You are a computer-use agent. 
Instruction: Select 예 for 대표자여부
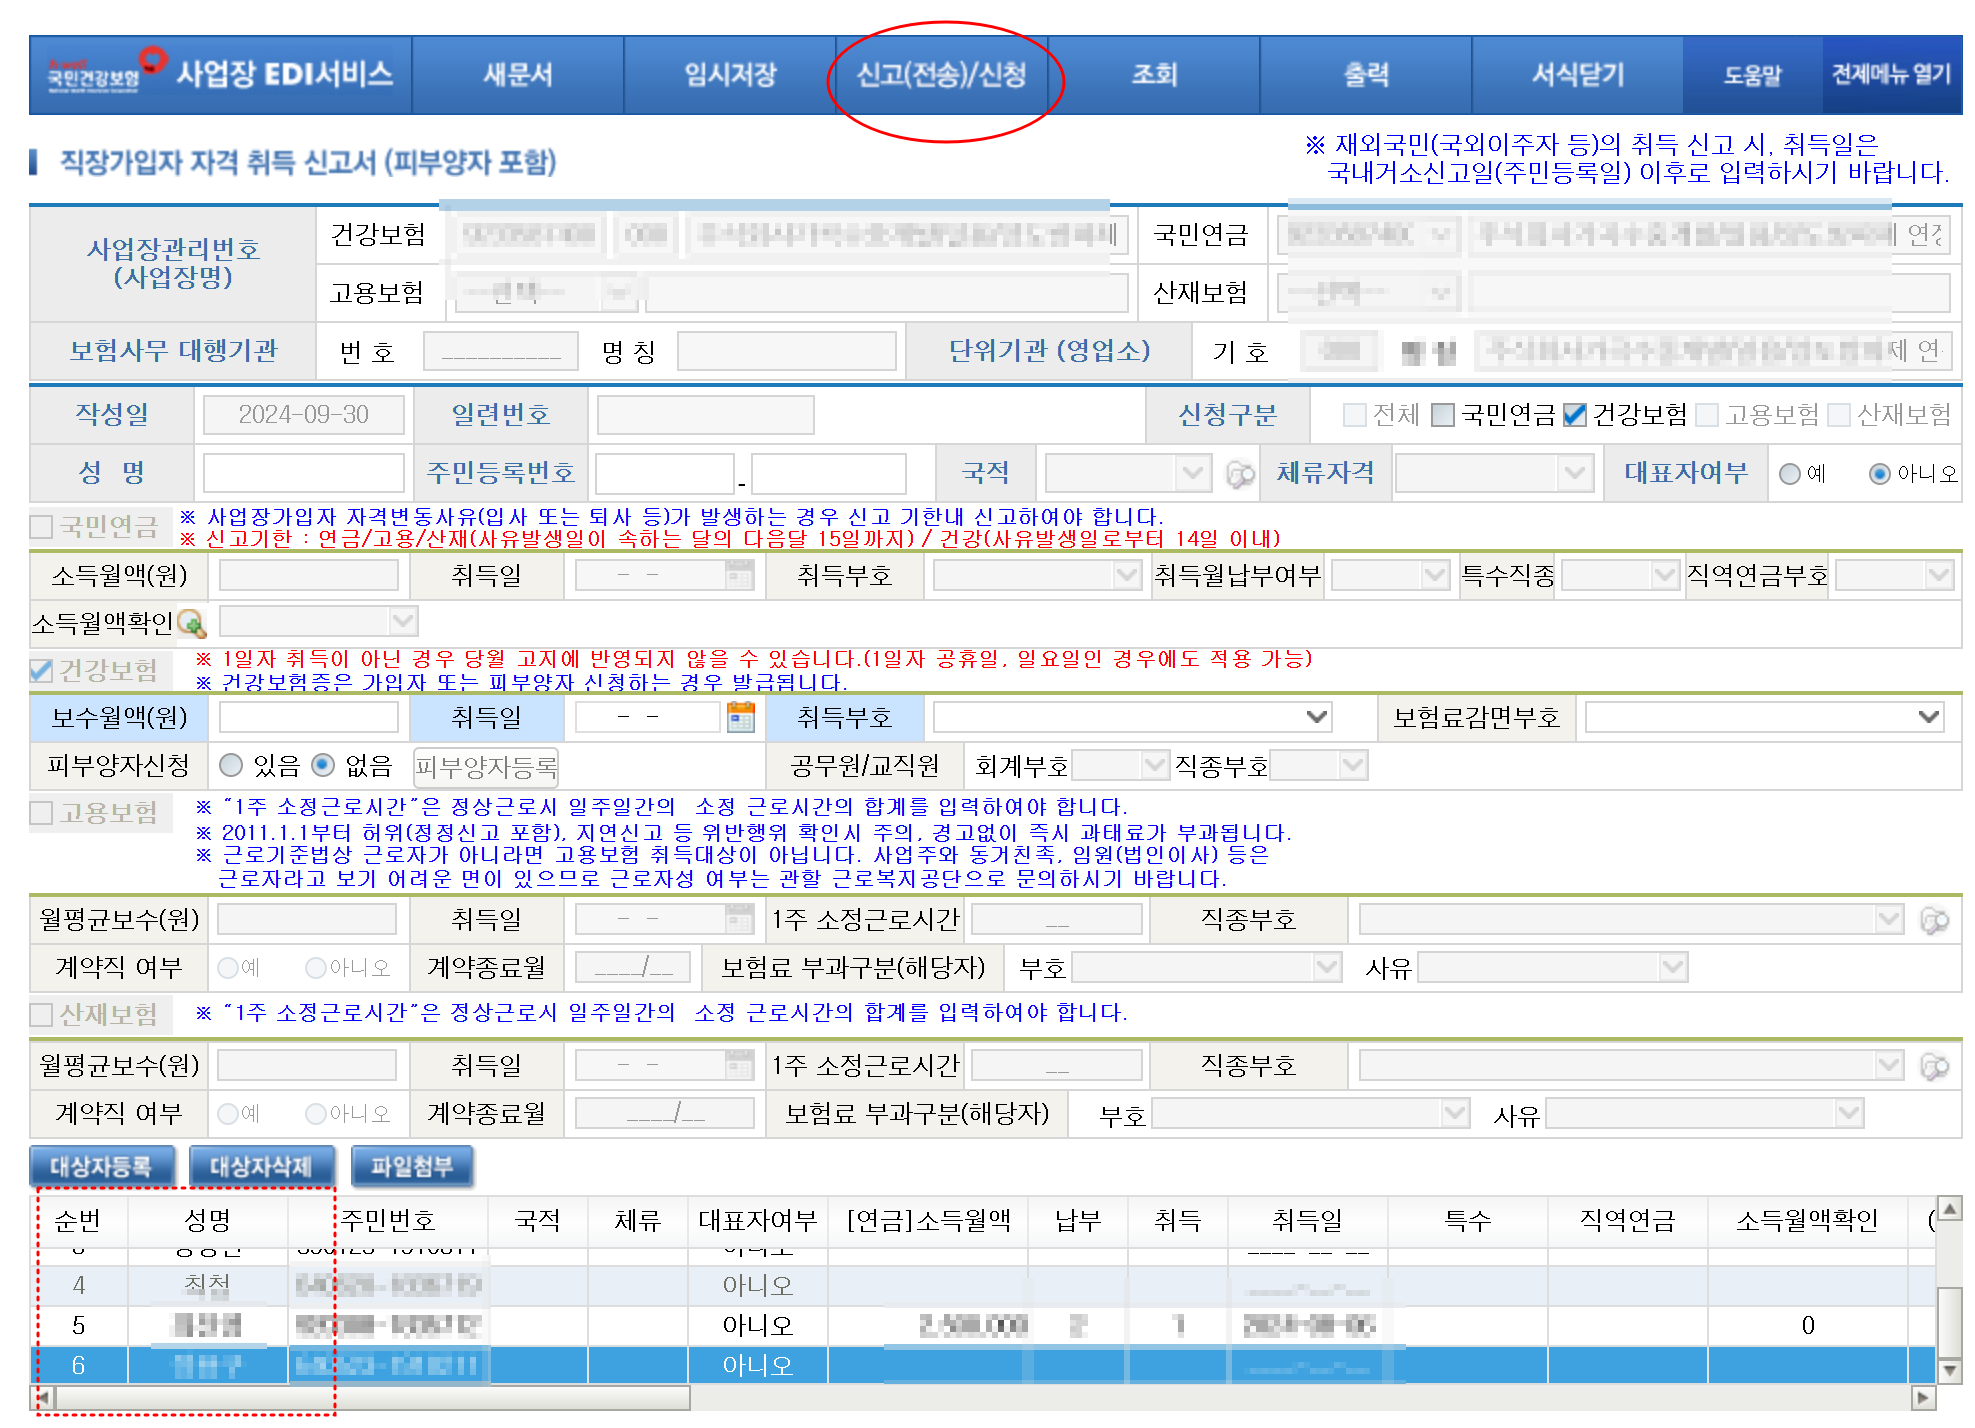[1790, 474]
